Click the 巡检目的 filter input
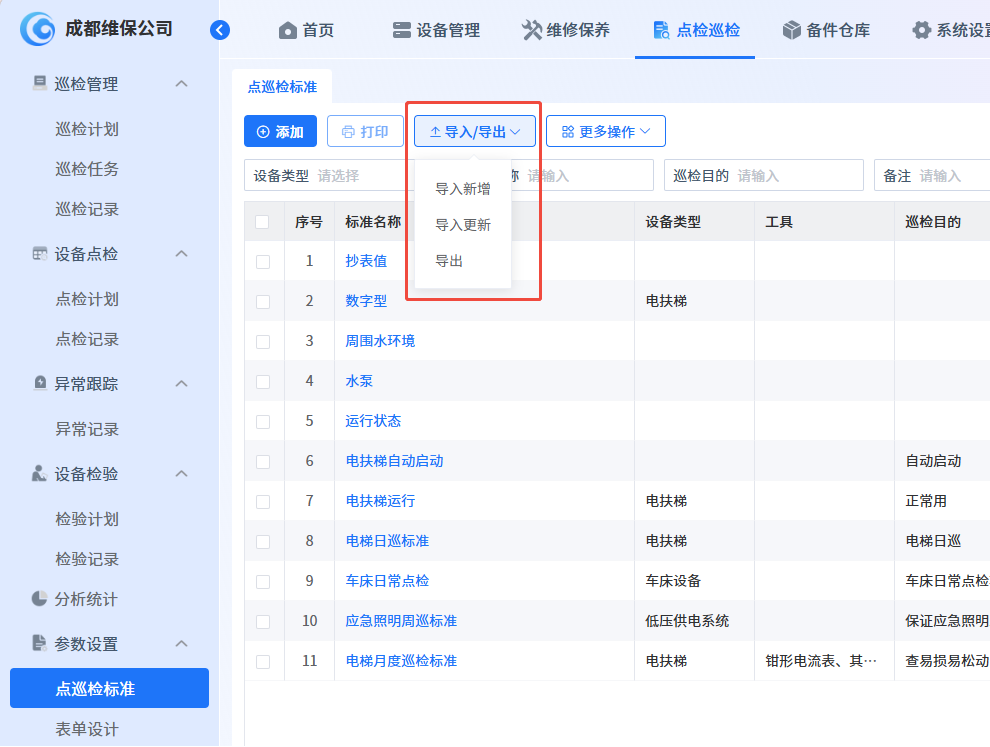This screenshot has width=990, height=747. pos(763,176)
